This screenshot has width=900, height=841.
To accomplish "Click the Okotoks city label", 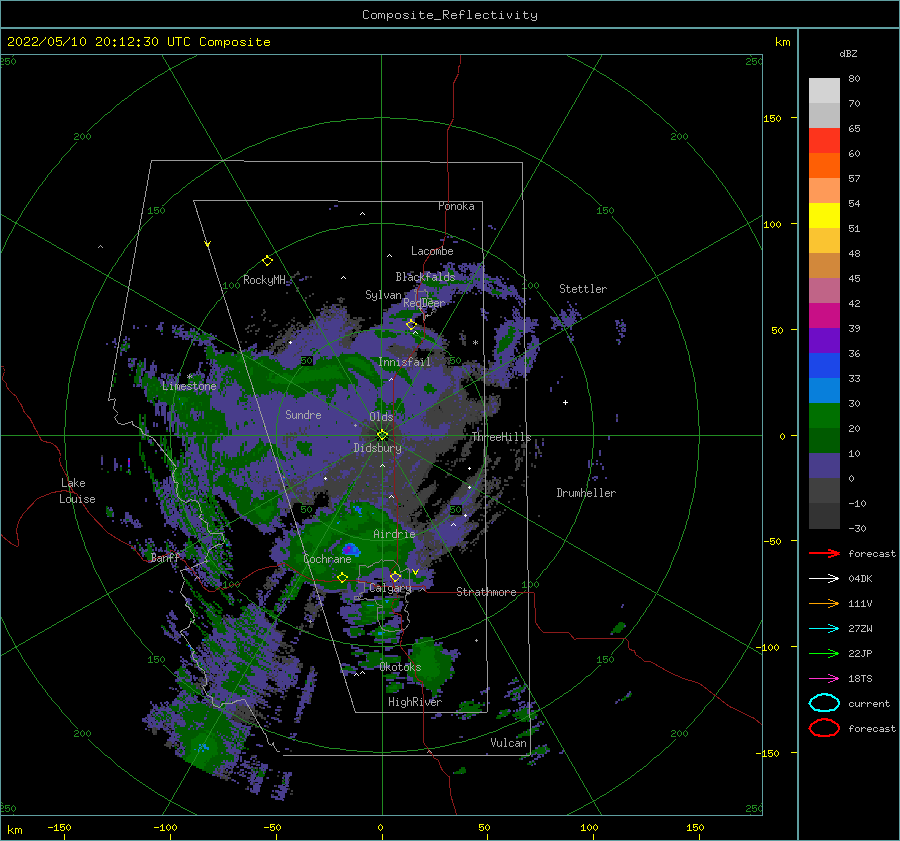I will coord(400,667).
